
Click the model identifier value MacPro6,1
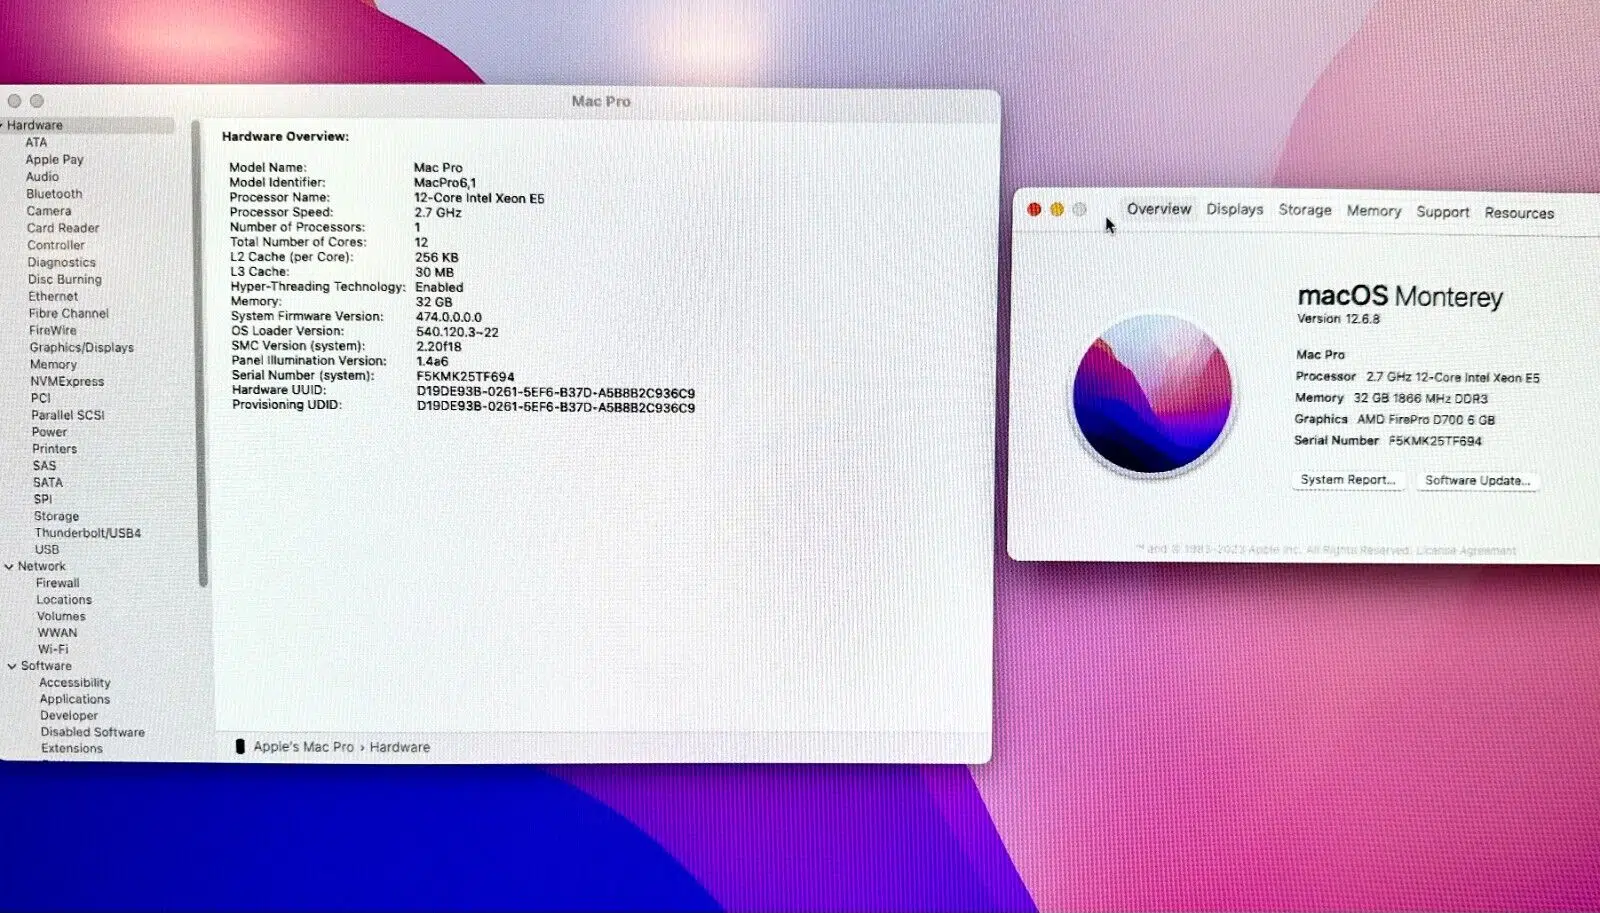tap(445, 183)
